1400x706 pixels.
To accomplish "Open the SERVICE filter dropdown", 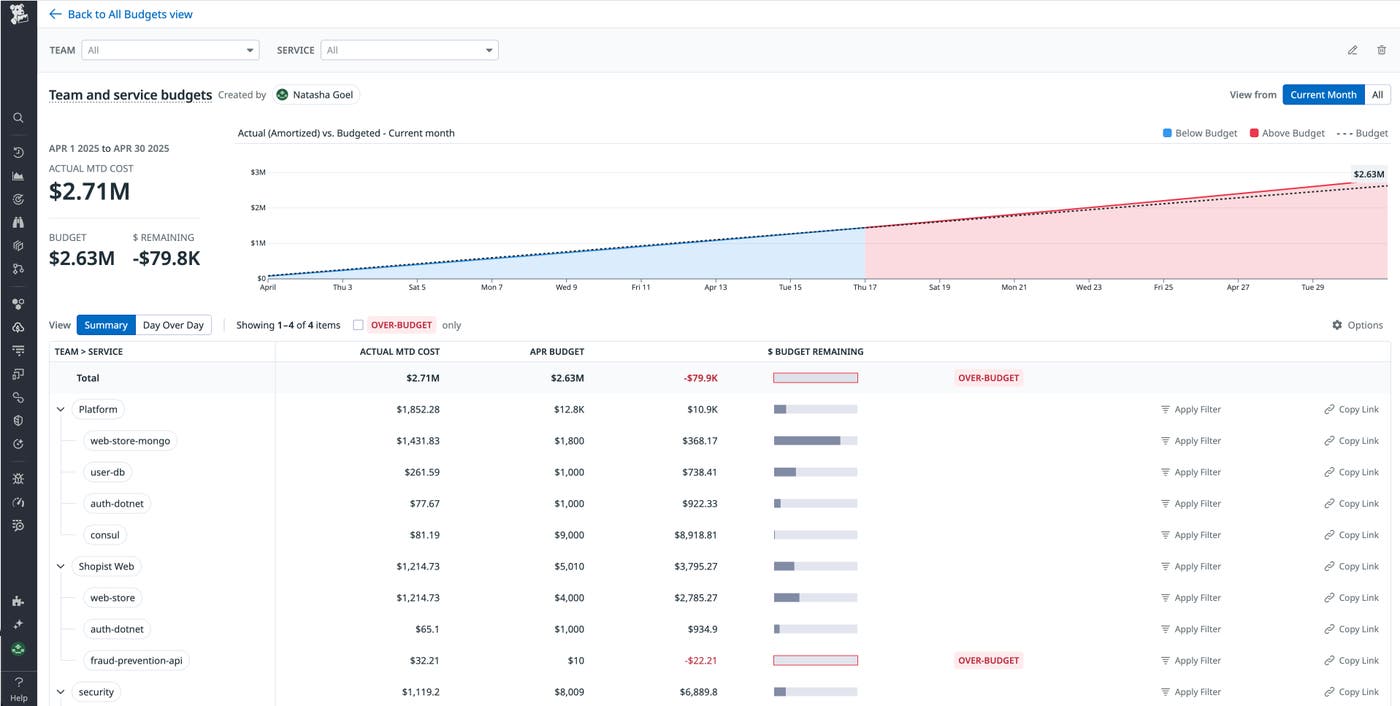I will 409,50.
